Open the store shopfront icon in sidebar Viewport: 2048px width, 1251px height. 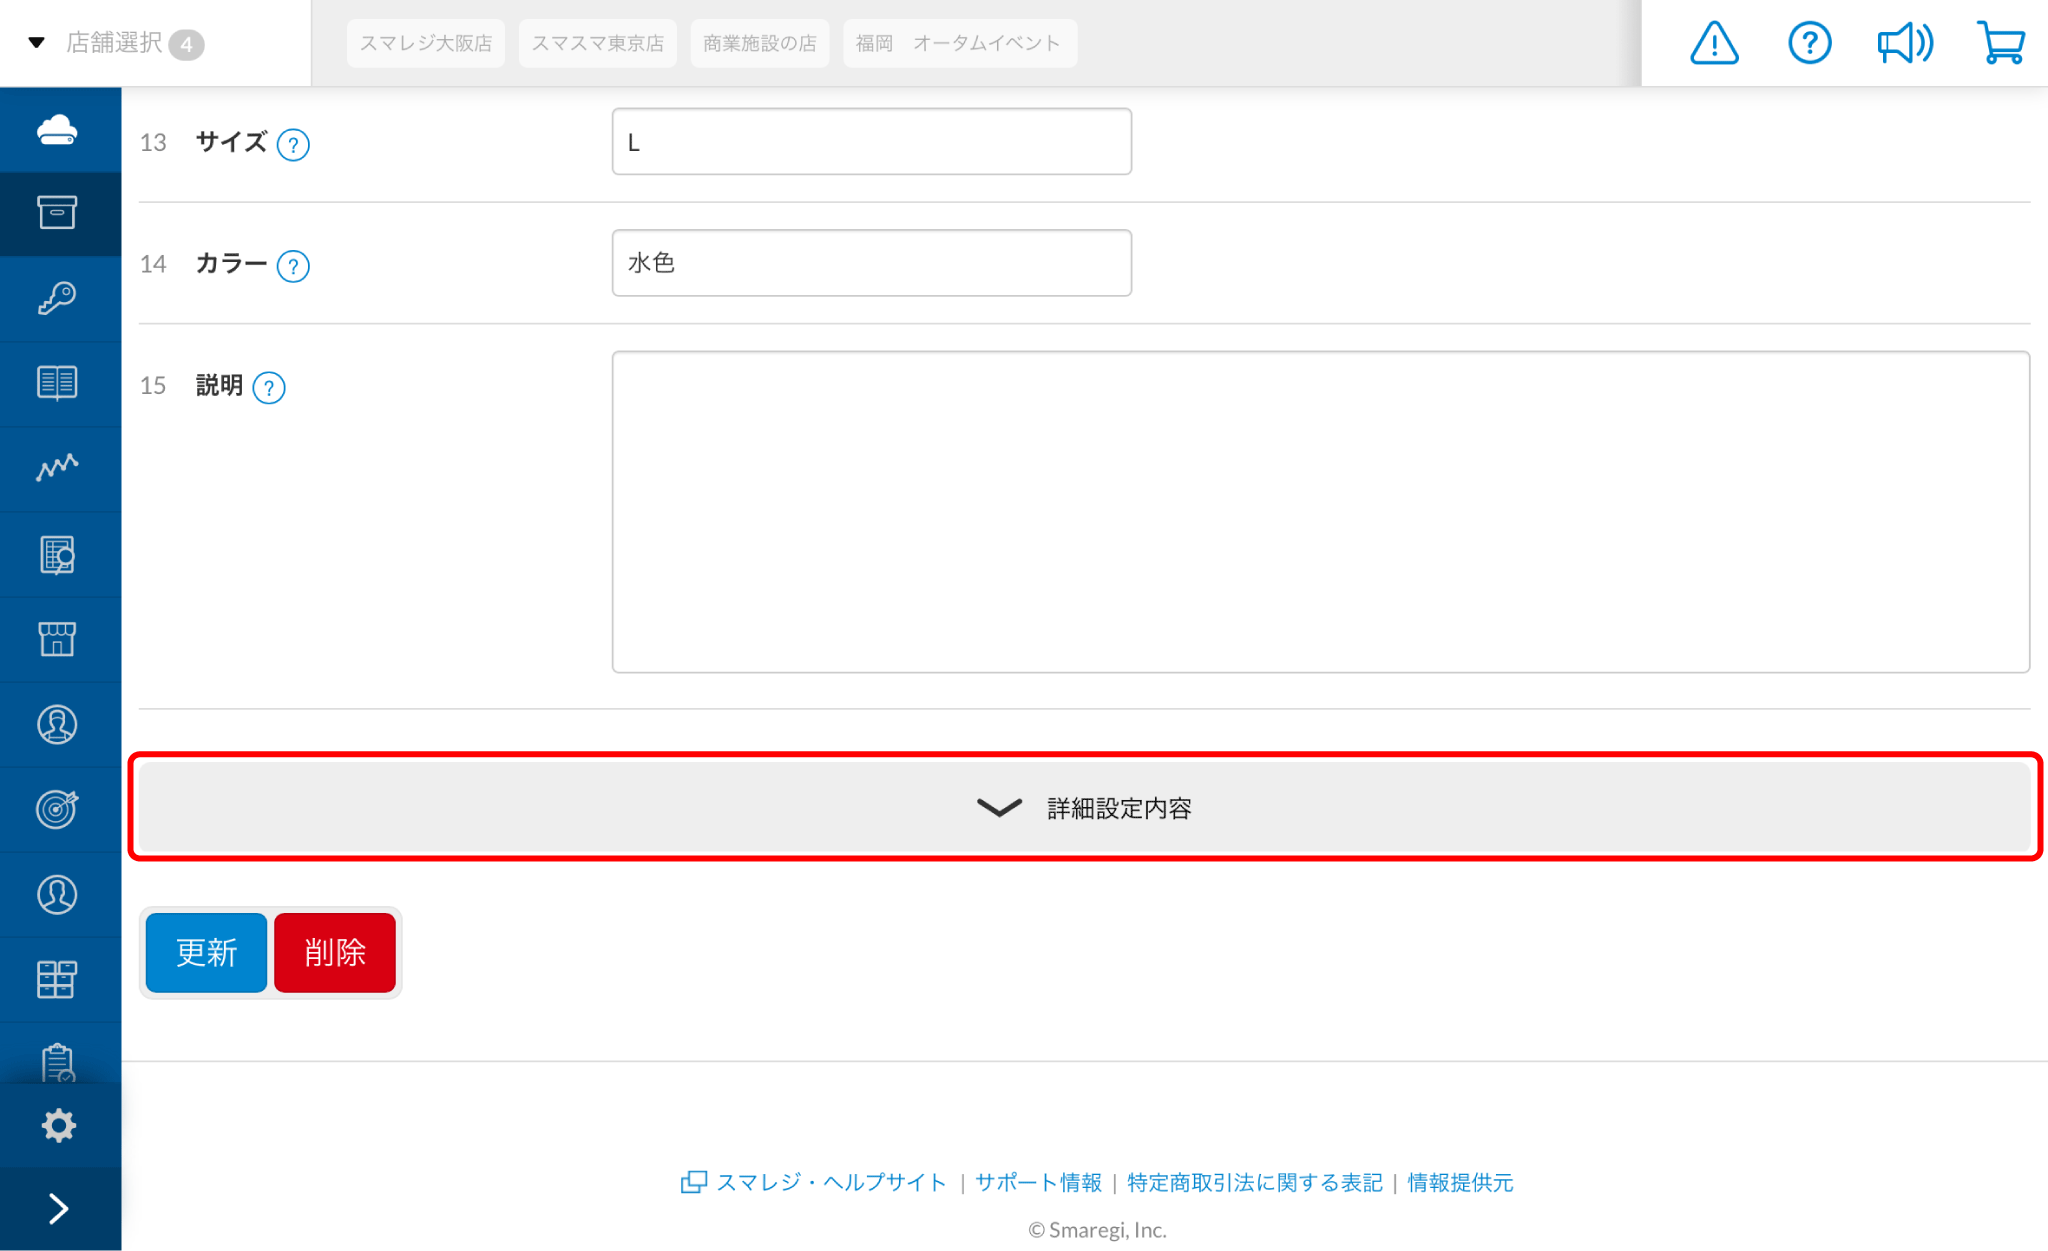(58, 639)
